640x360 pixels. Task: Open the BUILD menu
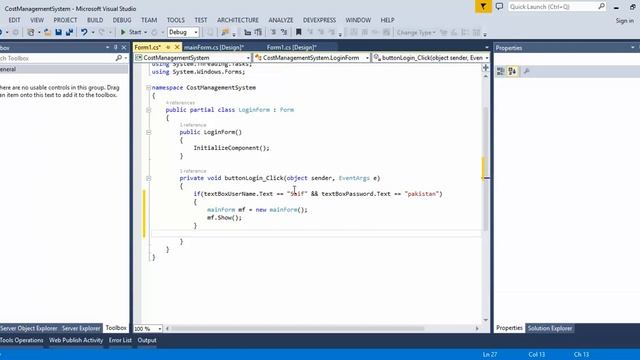[x=95, y=20]
